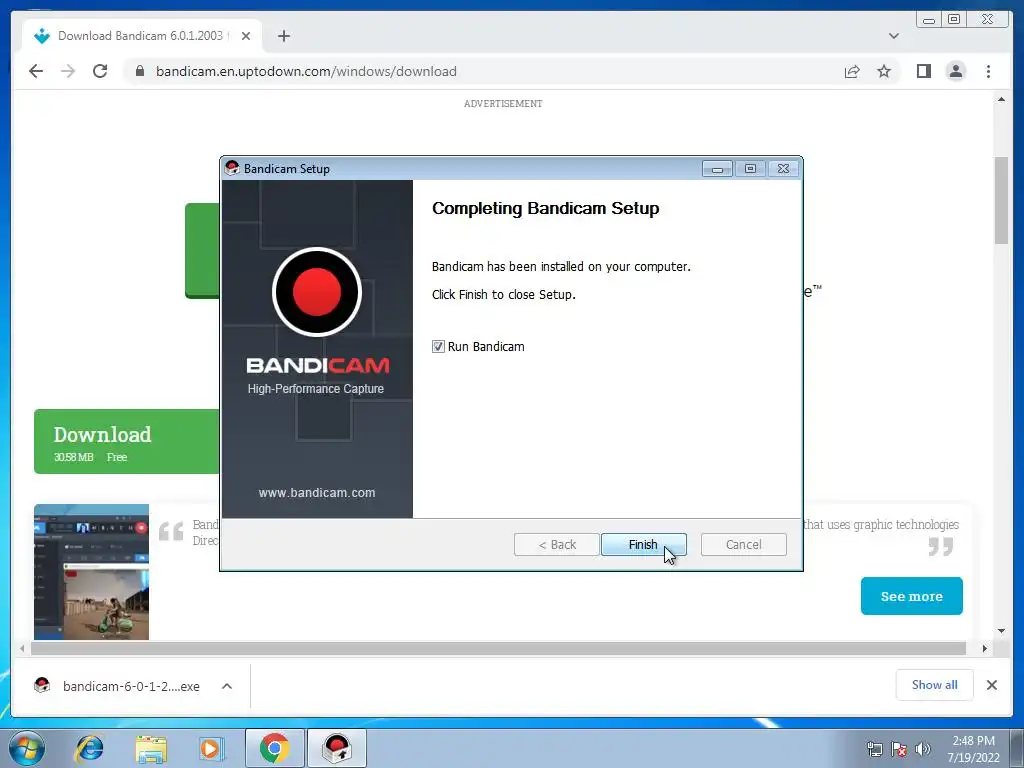Screen dimensions: 1024x768
Task: Click Chrome's forward arrow
Action: [x=68, y=71]
